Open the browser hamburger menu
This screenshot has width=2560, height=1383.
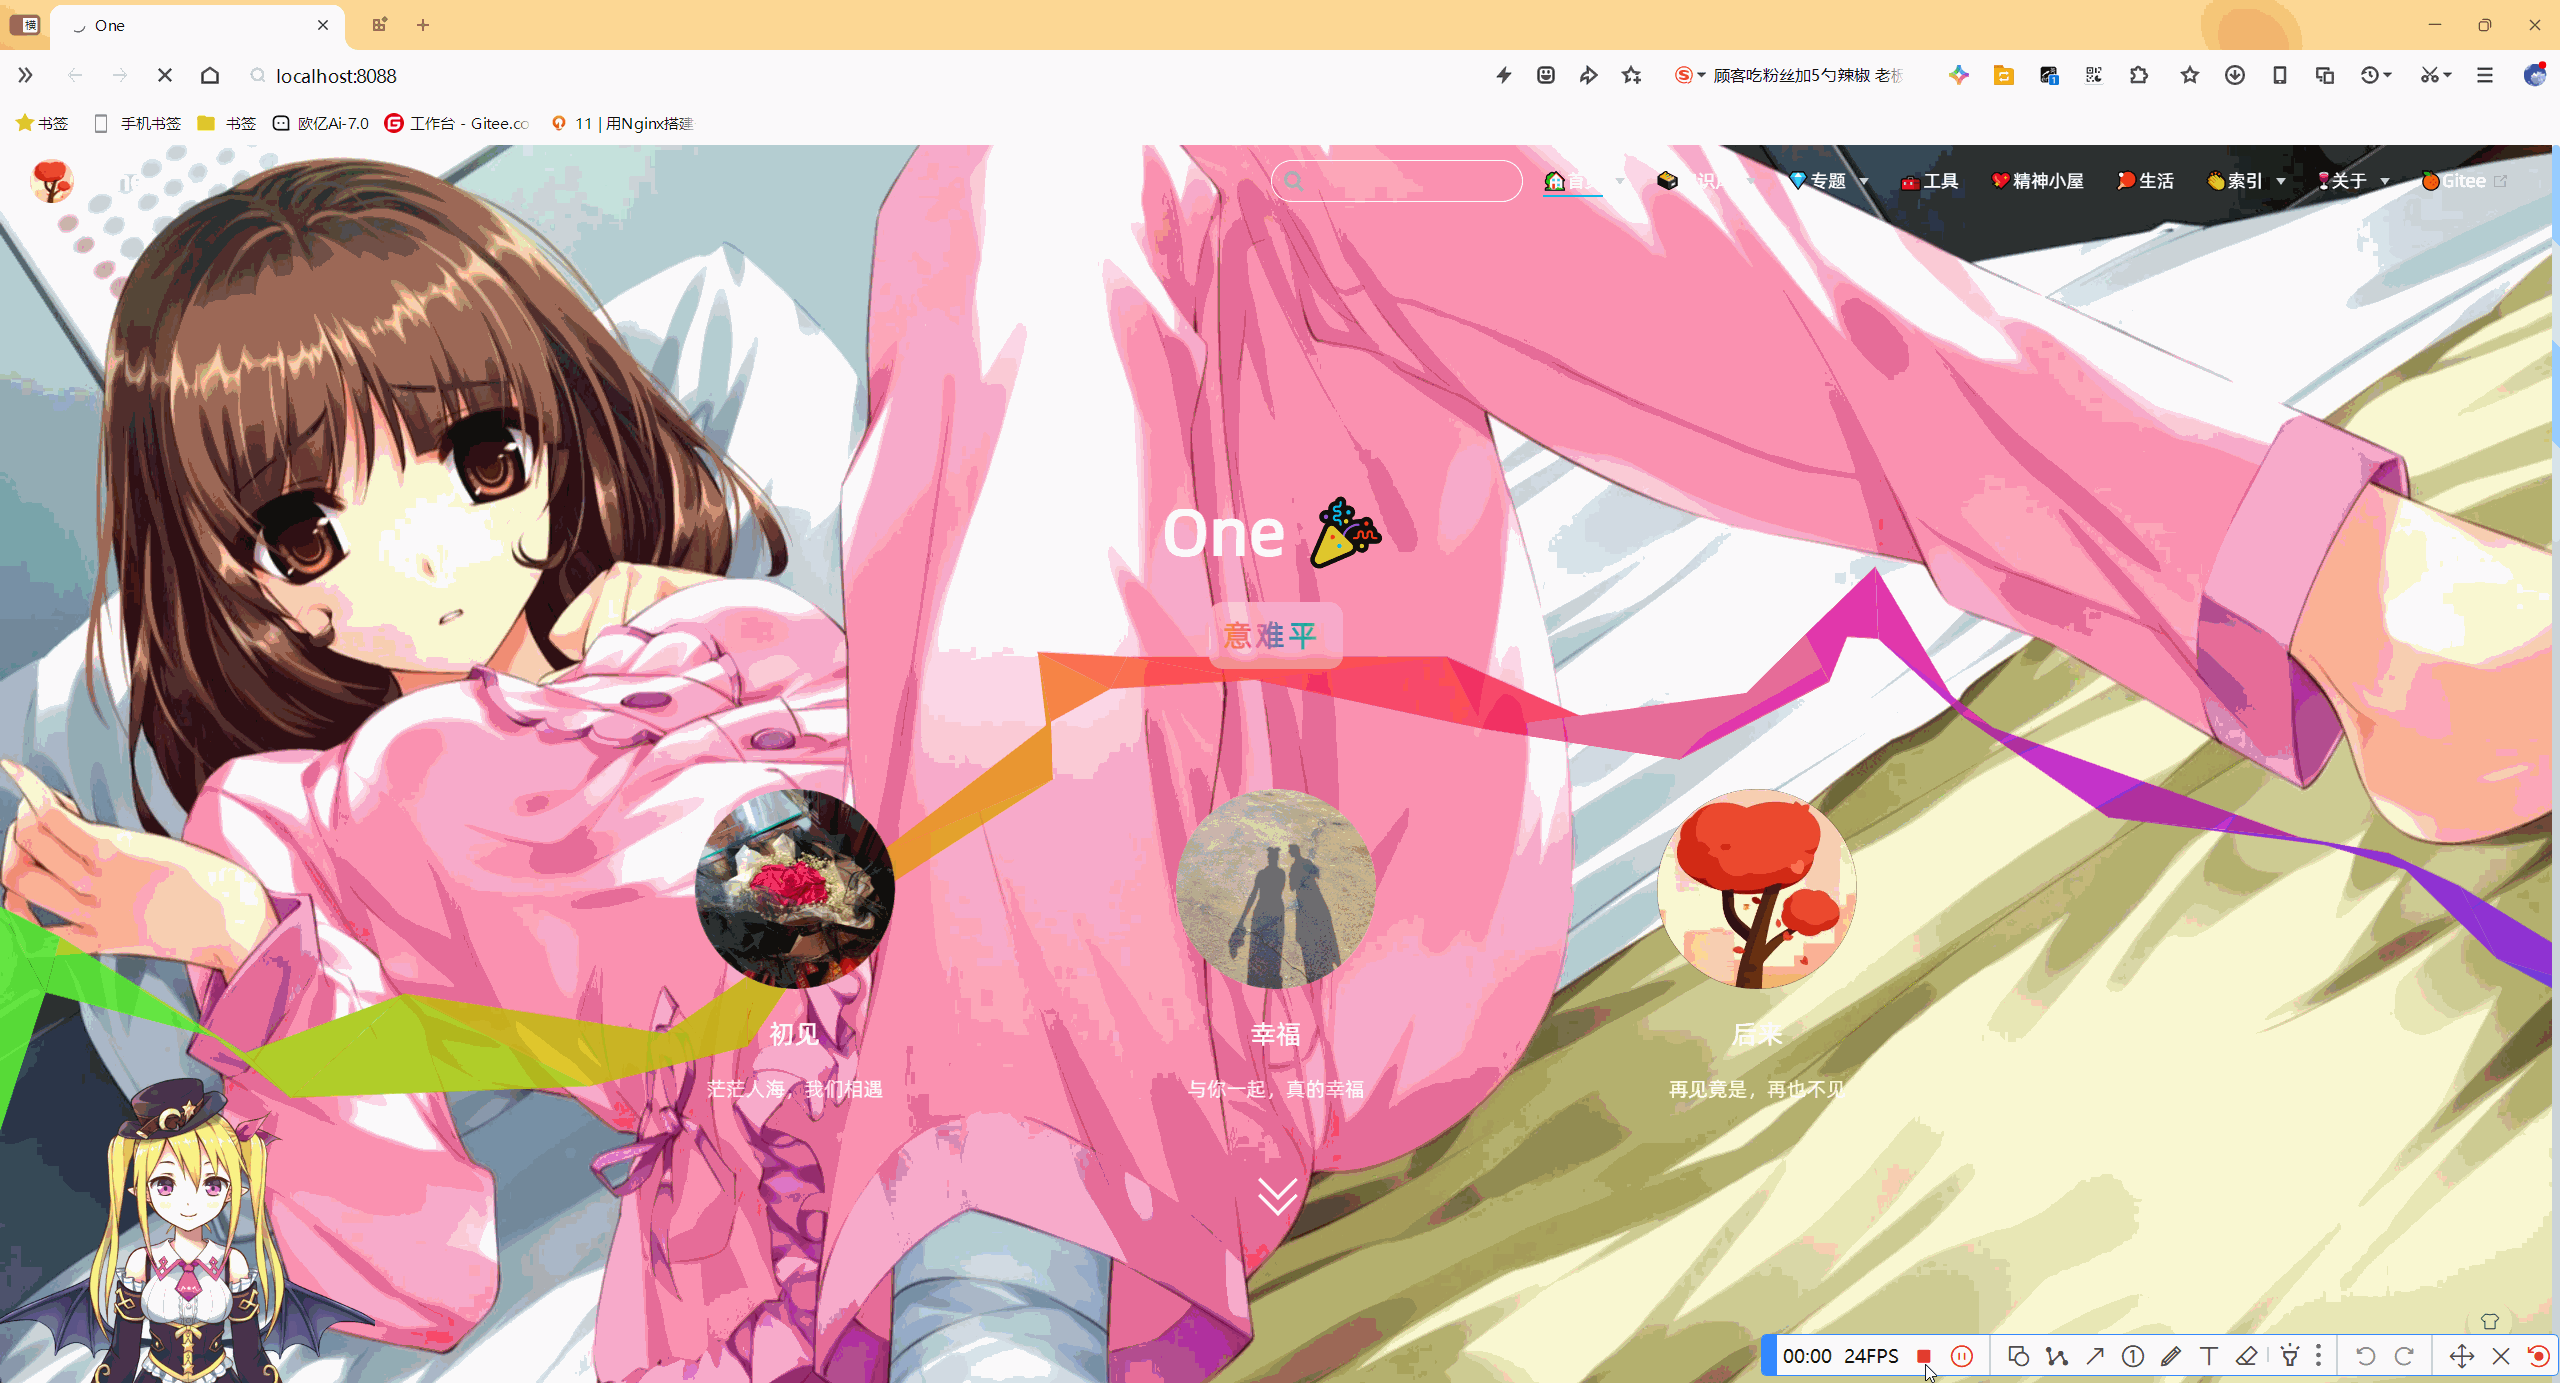coord(2485,75)
